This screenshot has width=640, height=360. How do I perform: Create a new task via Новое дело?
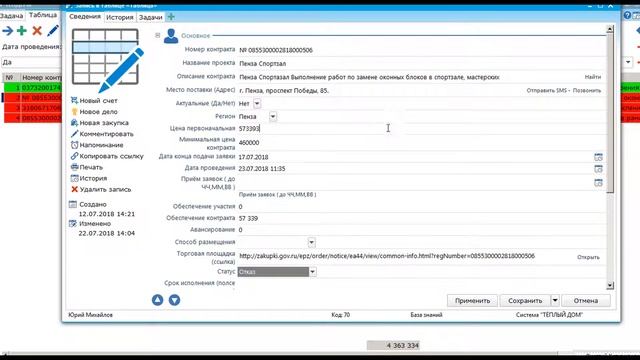98,111
